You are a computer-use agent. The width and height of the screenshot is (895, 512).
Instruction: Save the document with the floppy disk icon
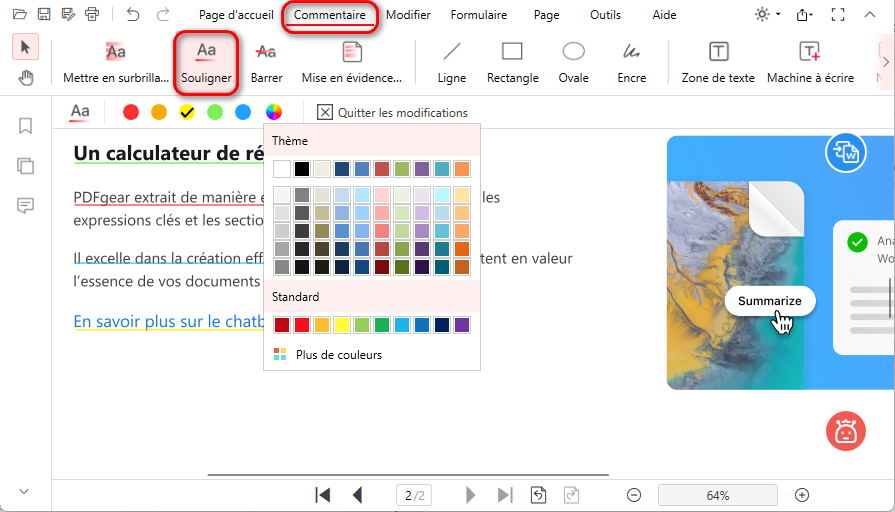click(x=44, y=14)
